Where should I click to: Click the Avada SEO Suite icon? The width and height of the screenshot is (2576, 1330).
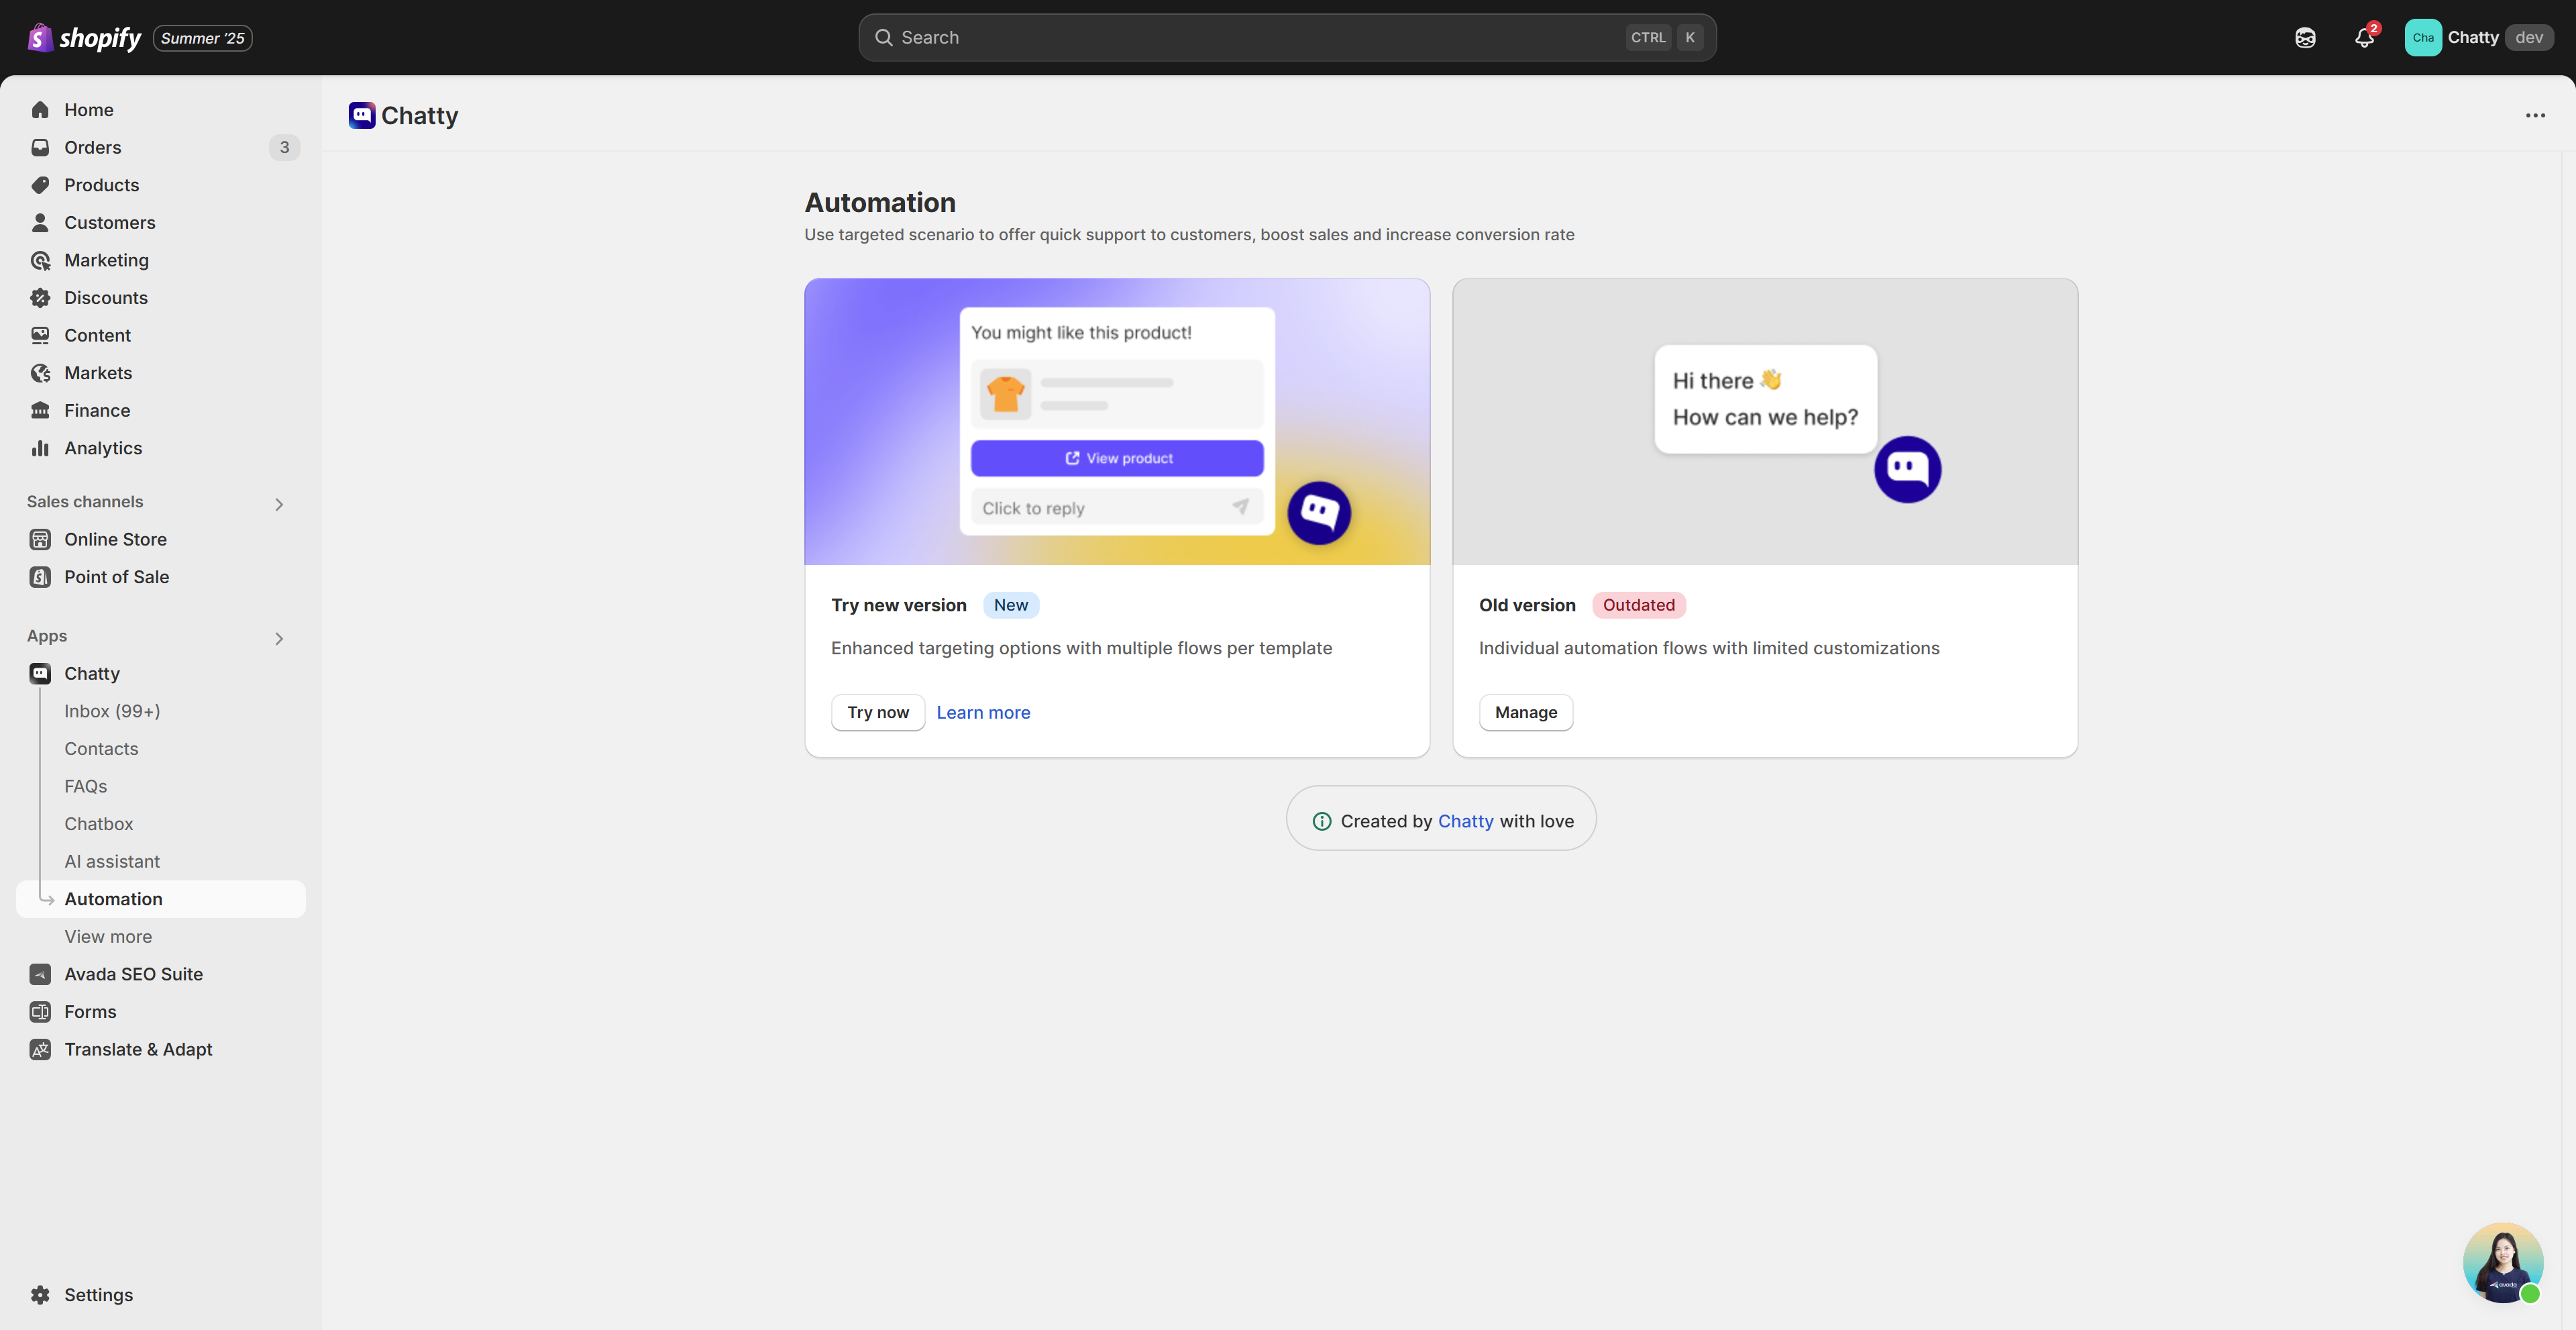coord(40,974)
